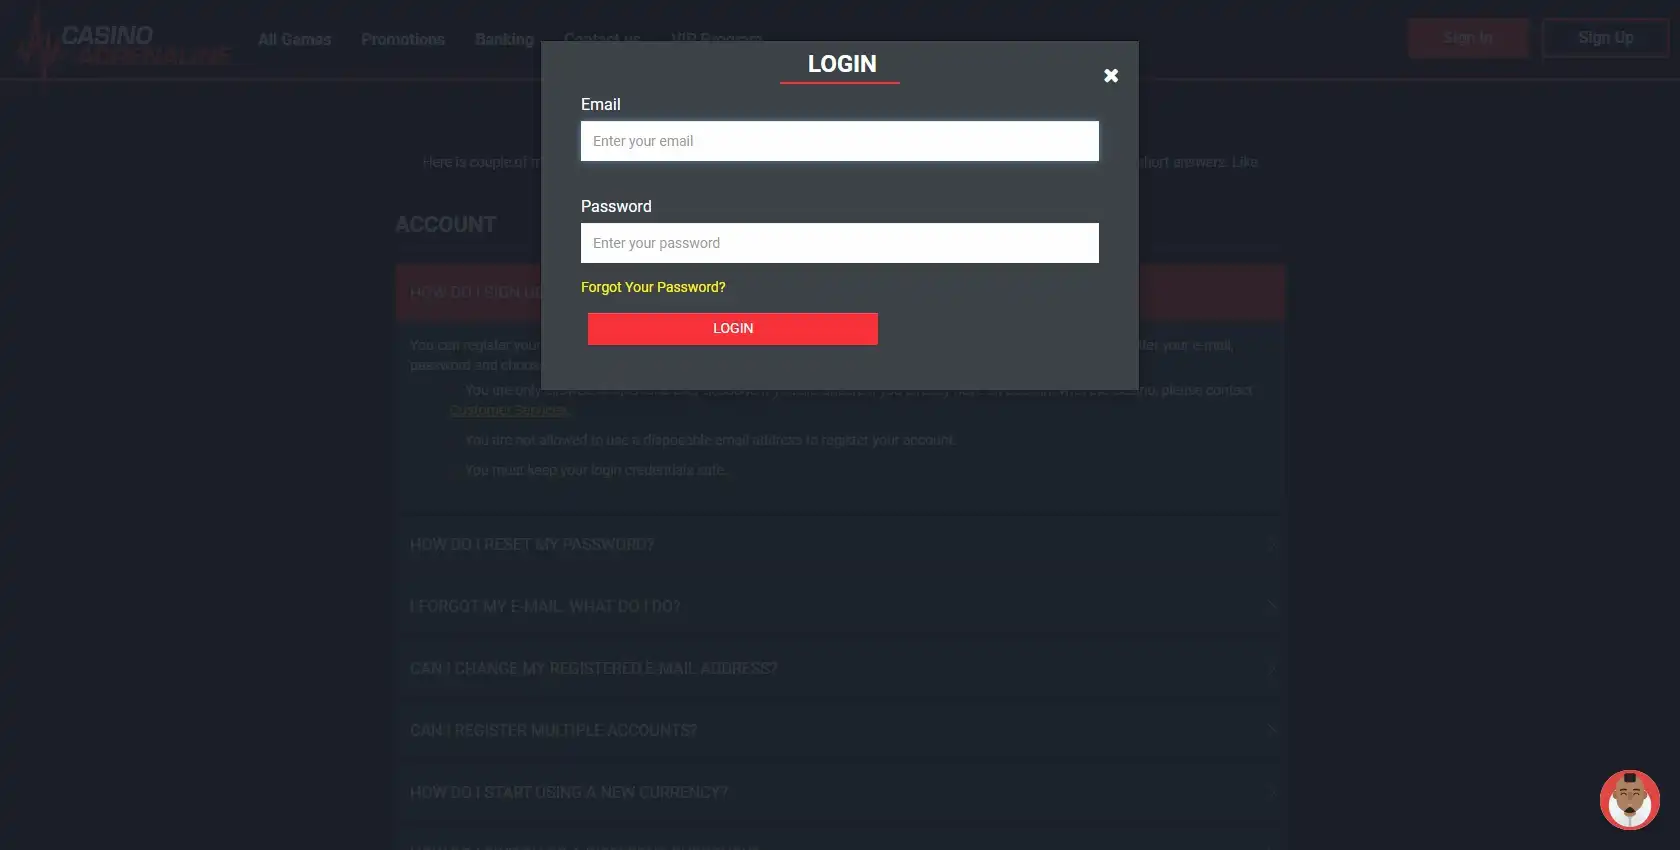Image resolution: width=1680 pixels, height=850 pixels.
Task: Click the chevron beside the multiple accounts question
Action: tap(1272, 730)
